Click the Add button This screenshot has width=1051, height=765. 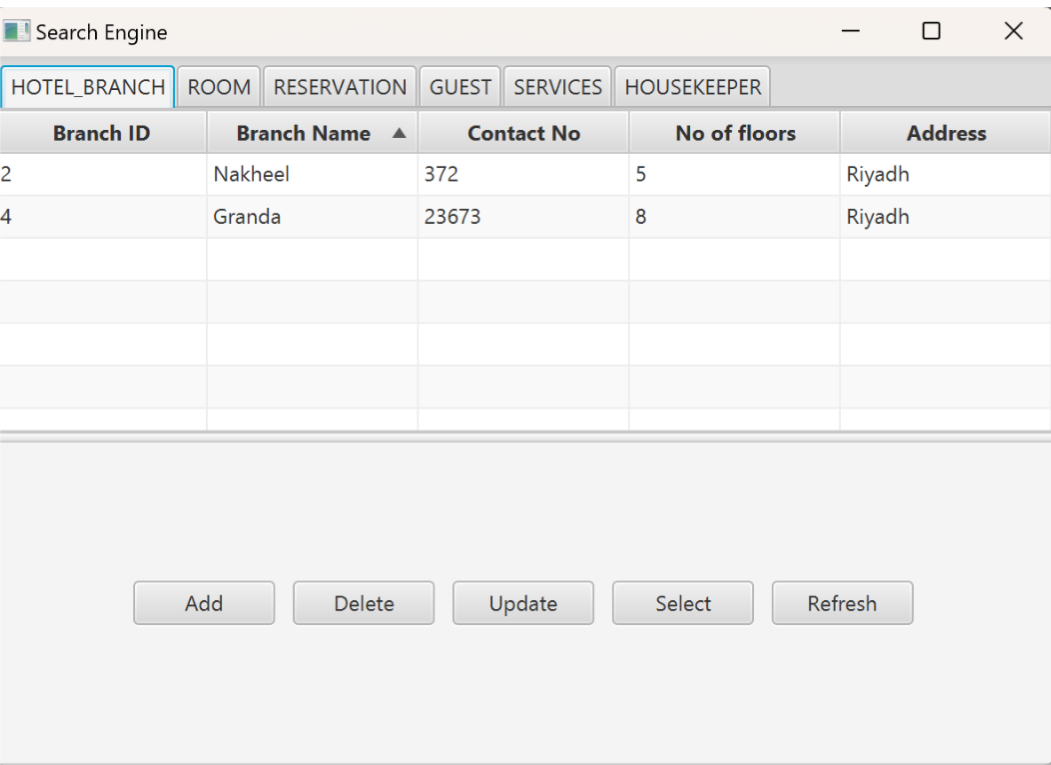click(204, 602)
